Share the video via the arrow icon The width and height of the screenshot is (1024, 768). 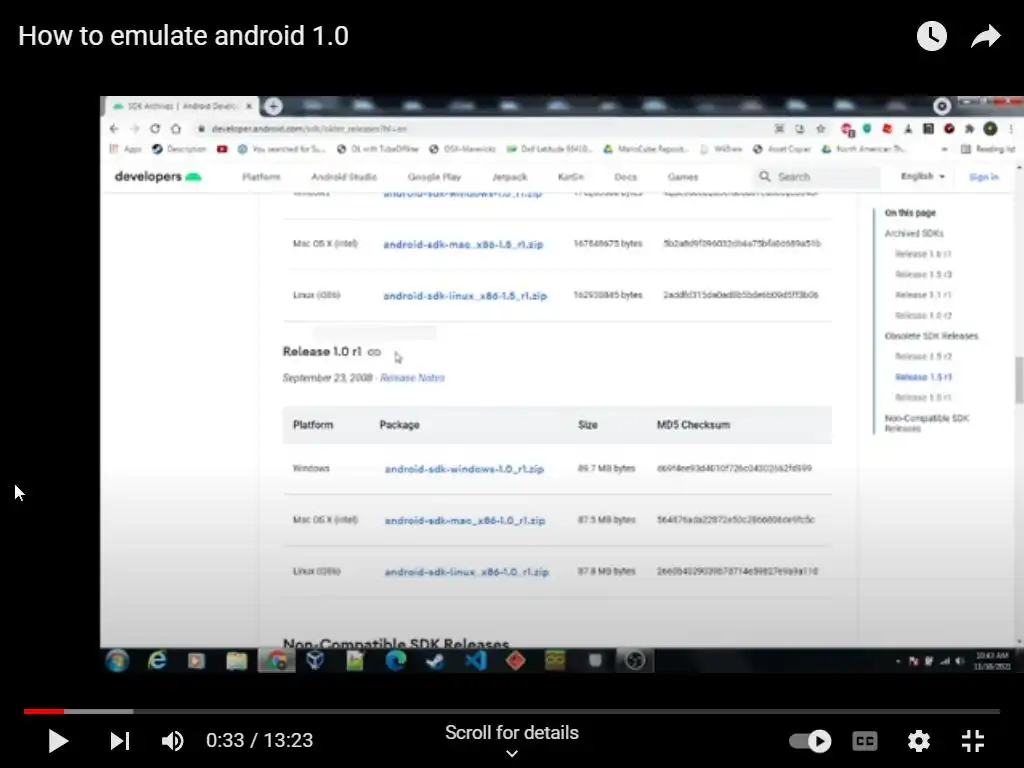point(985,36)
